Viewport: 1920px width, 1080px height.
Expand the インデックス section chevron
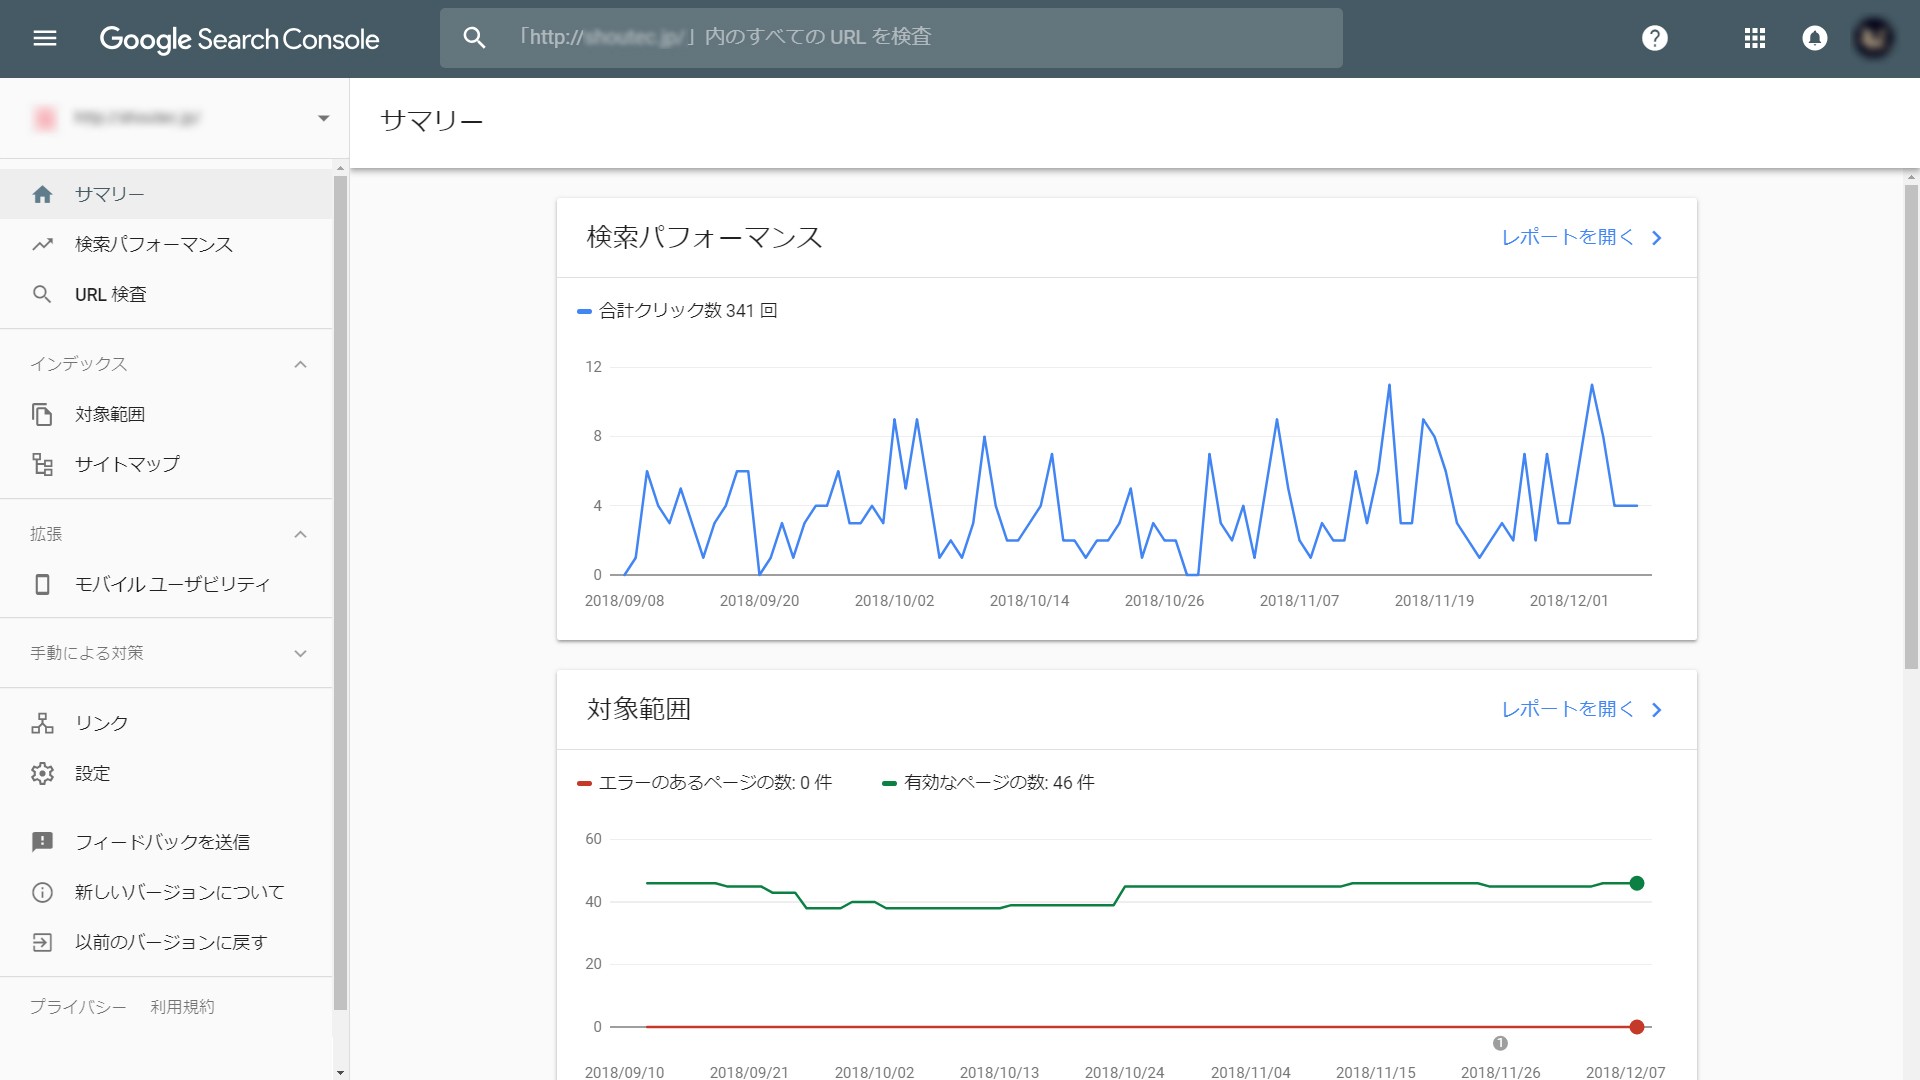point(301,364)
